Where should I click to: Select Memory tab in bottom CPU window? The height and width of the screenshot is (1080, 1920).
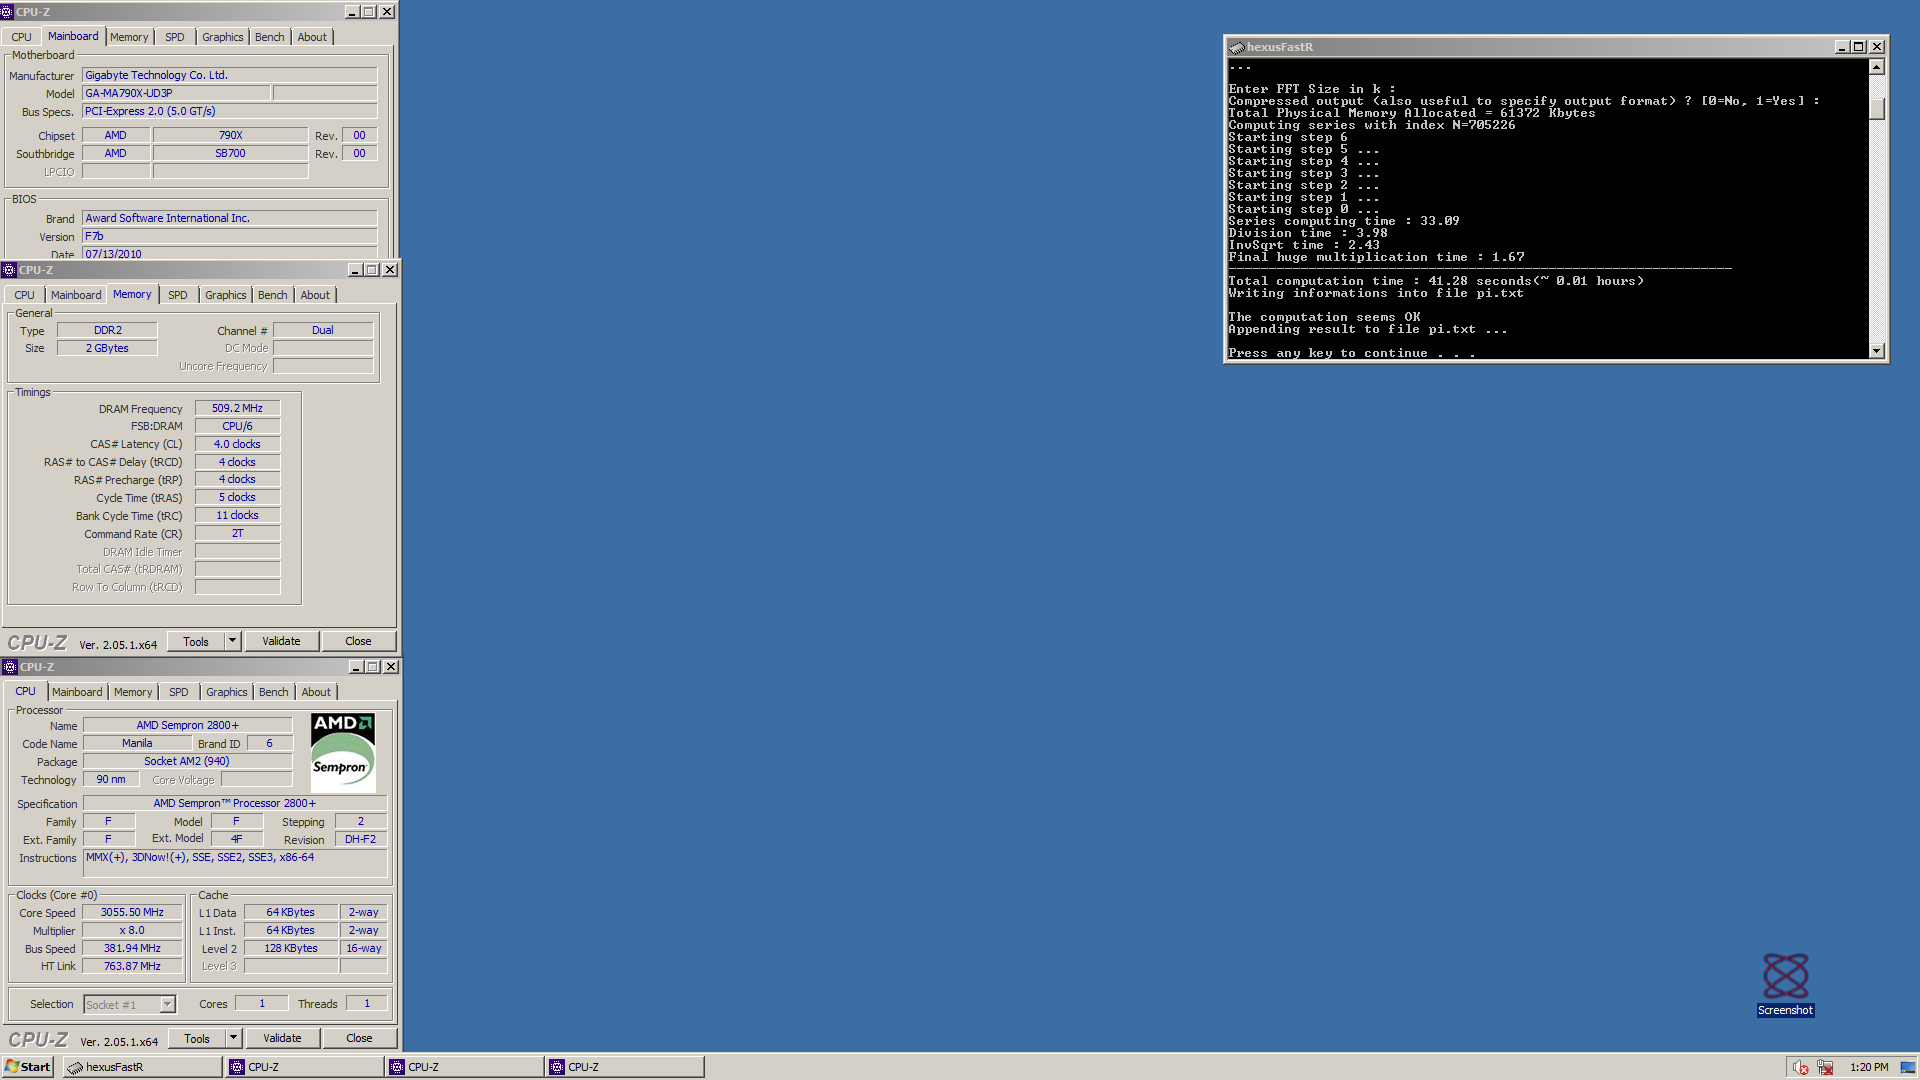[133, 692]
